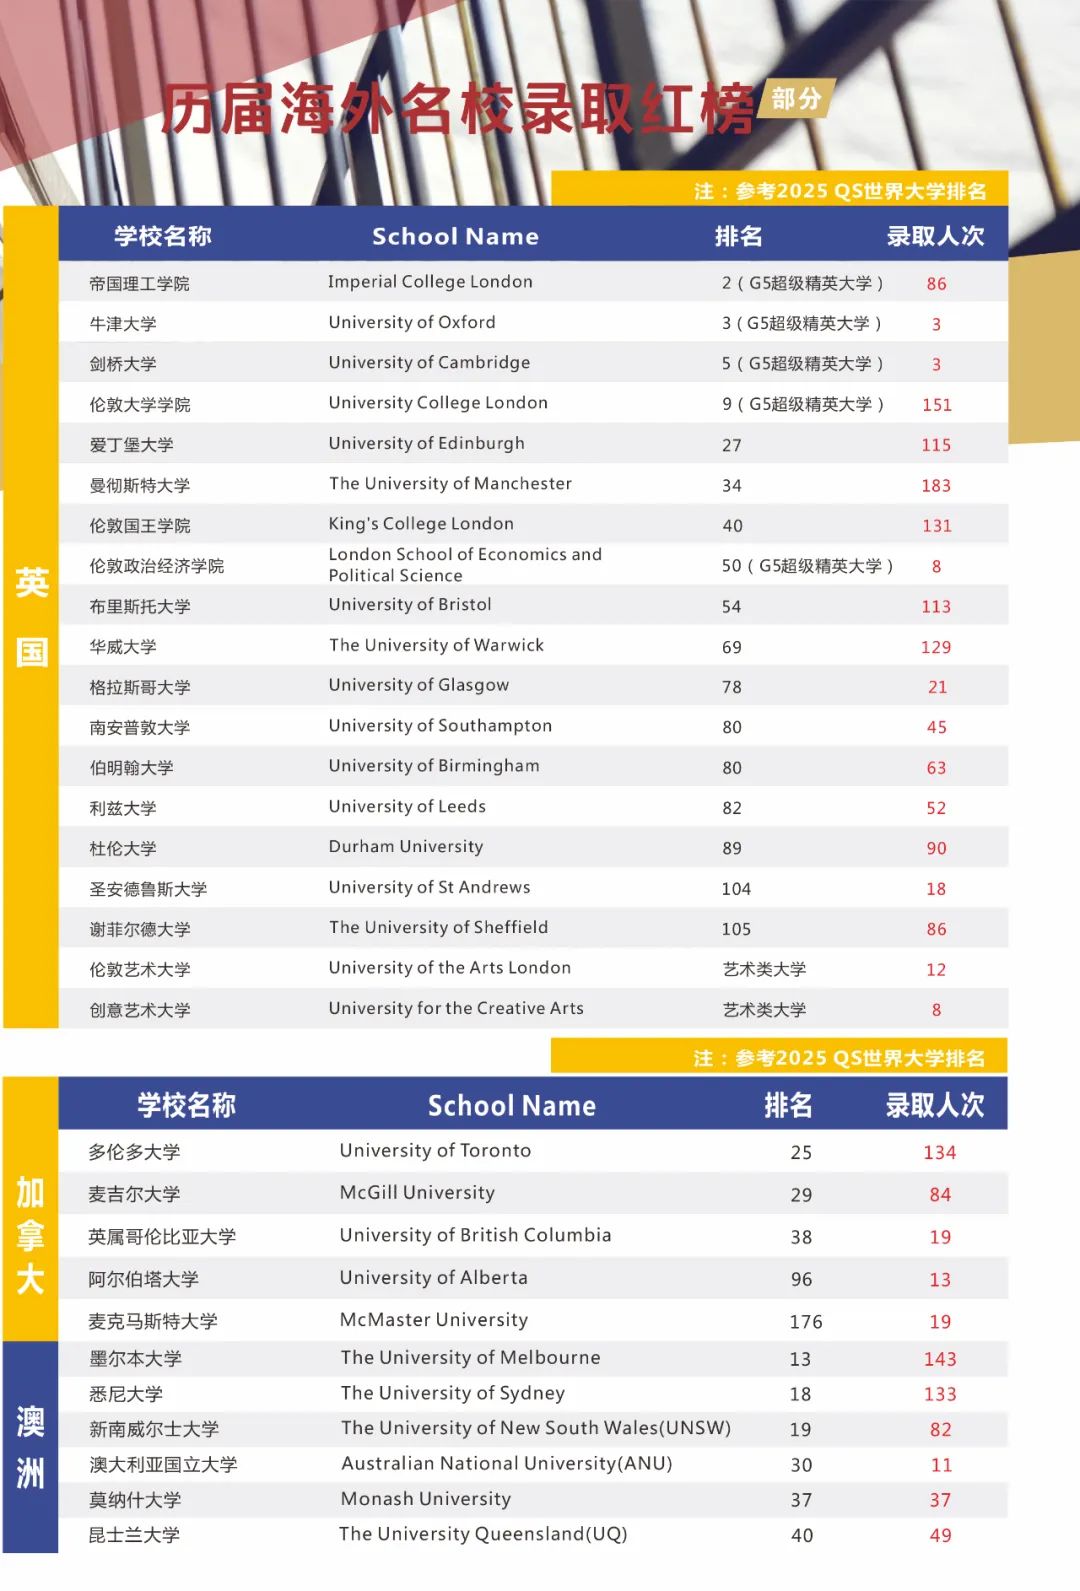The height and width of the screenshot is (1591, 1080).
Task: Click 'The University of New South Wales(UNSW)'
Action: point(536,1428)
